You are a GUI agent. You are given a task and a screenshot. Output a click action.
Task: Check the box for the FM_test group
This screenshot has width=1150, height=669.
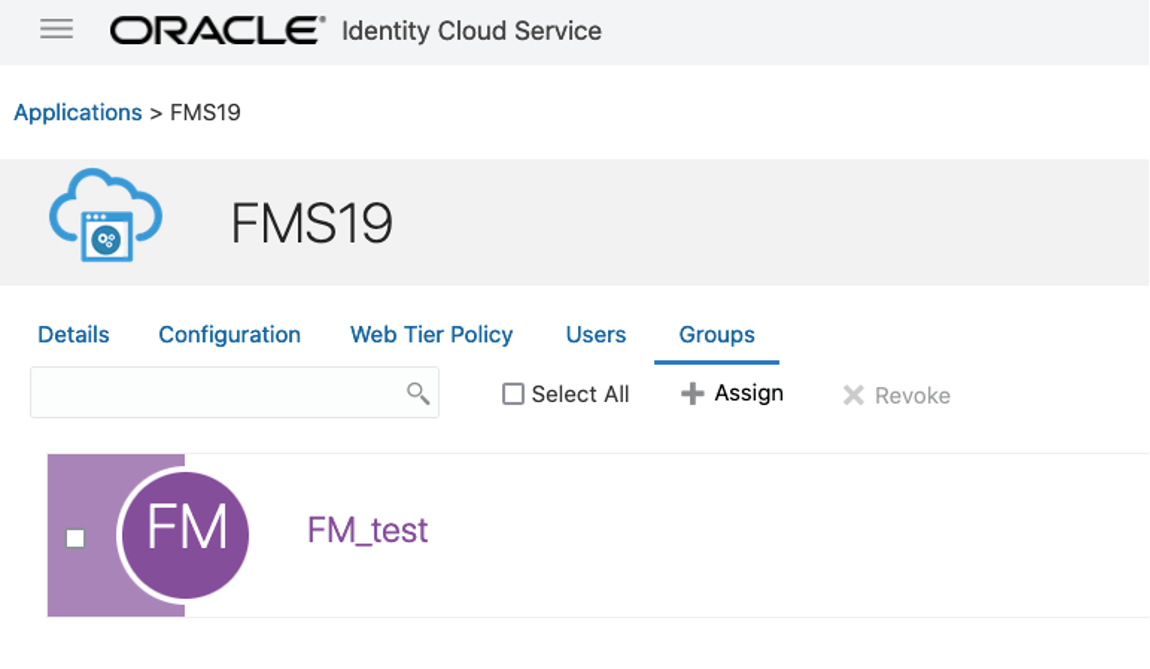click(x=75, y=539)
